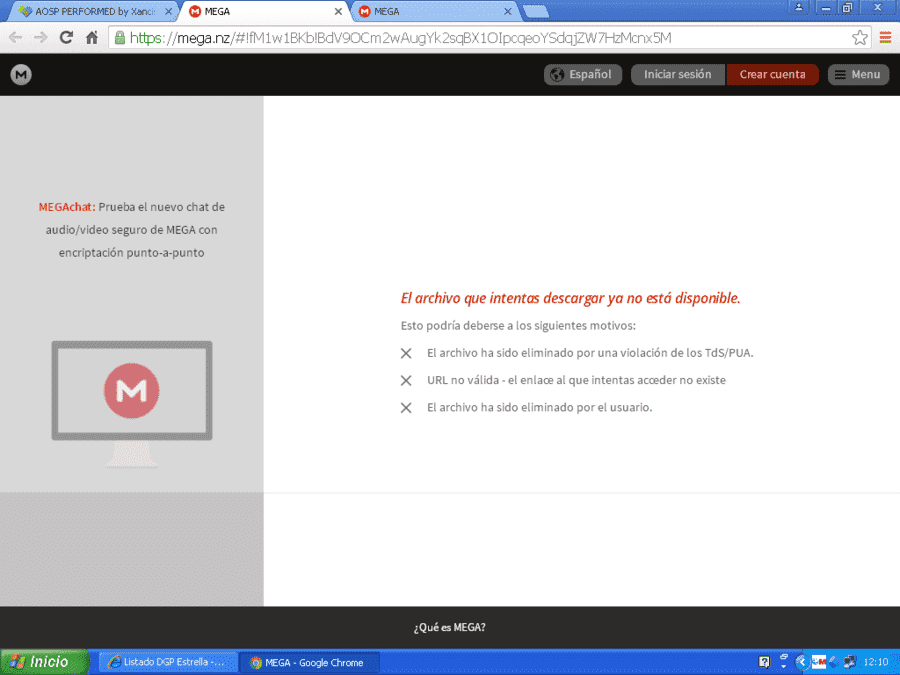Close the active MEGA tab
The height and width of the screenshot is (675, 900).
(x=338, y=11)
